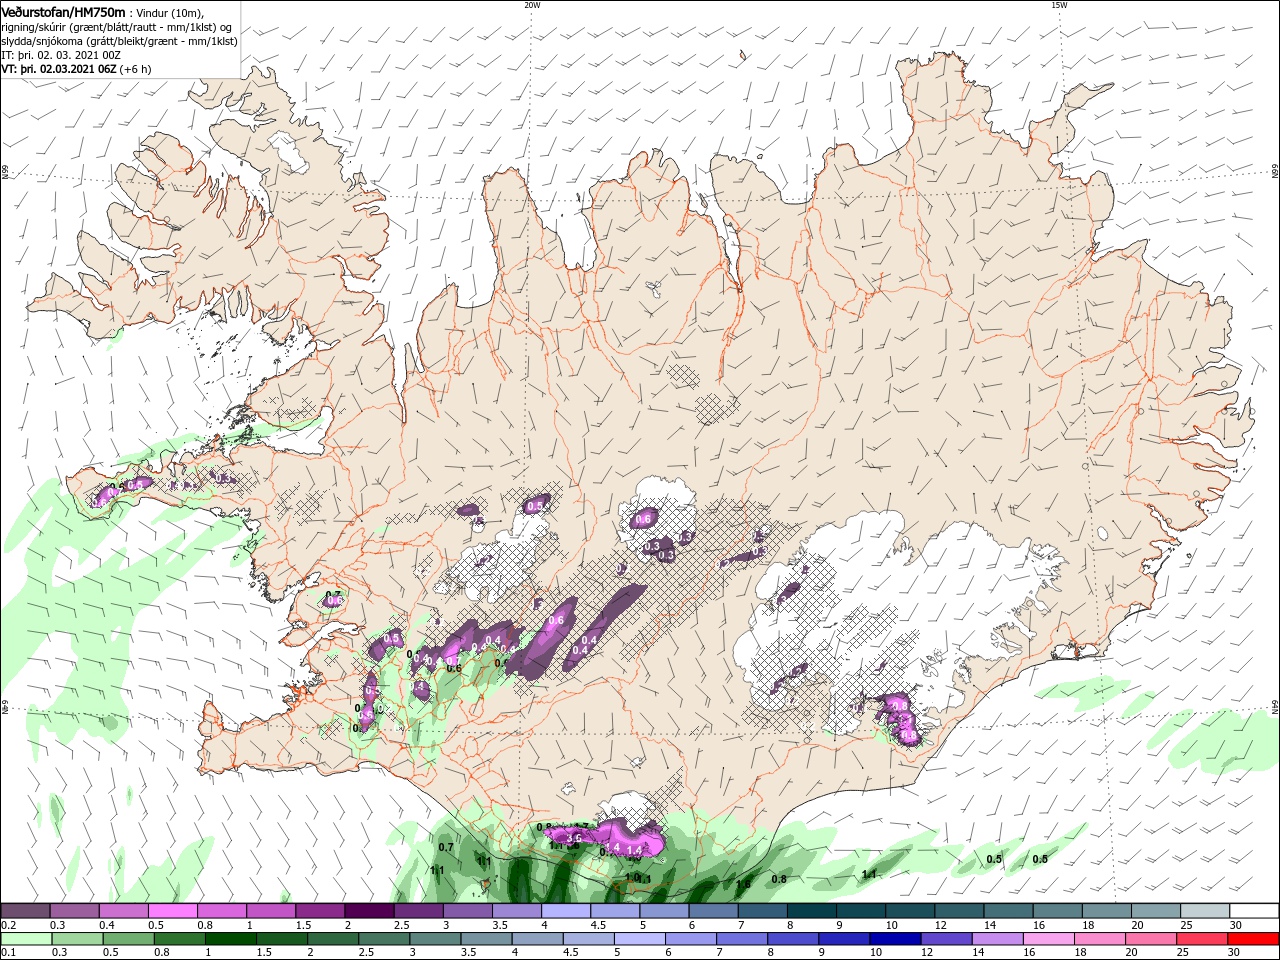
Task: Click the 'IT: þri. 02. 03. 2021 00Z' line
Action: [59, 55]
